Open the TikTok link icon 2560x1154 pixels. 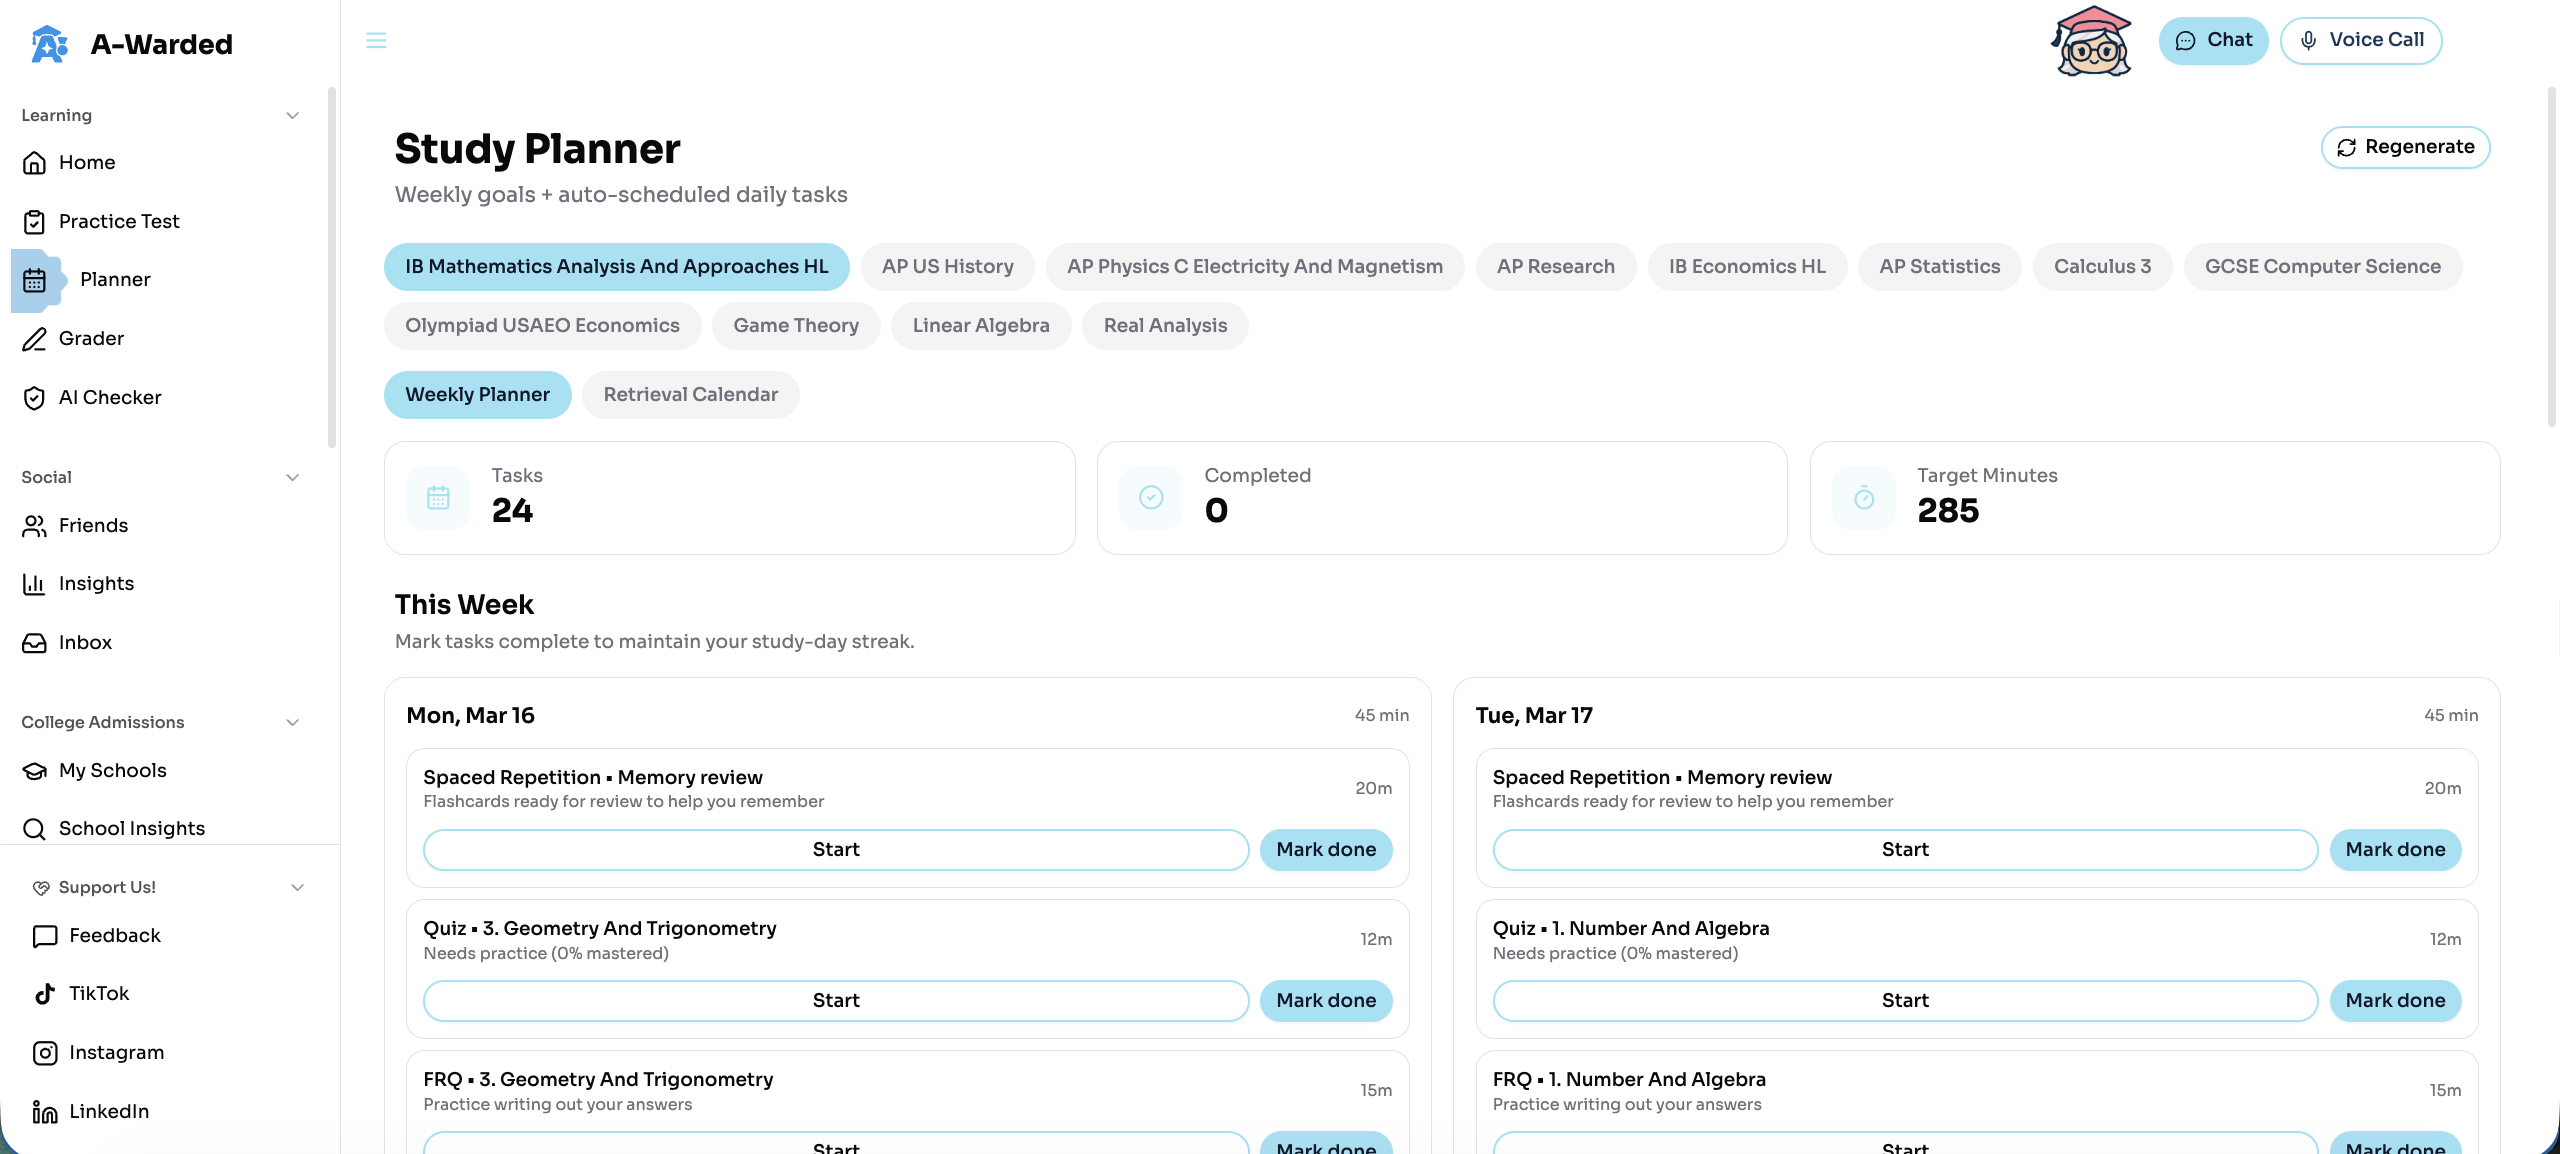(44, 993)
